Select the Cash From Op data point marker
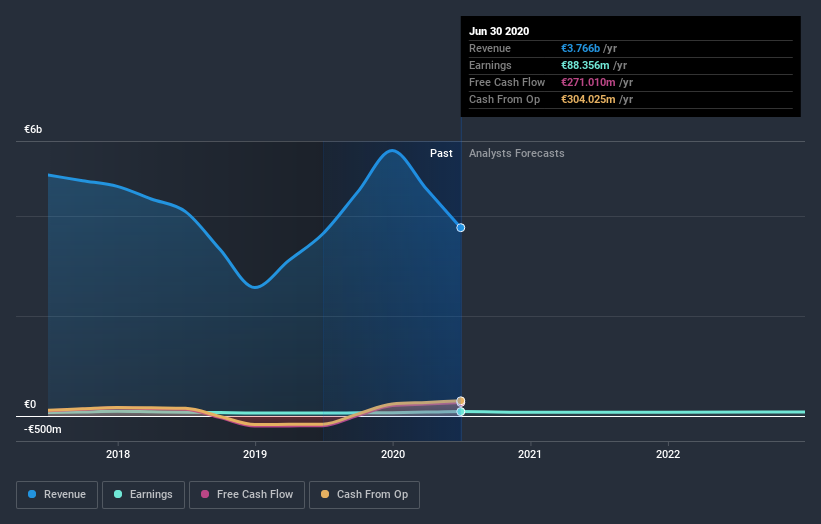The height and width of the screenshot is (524, 821). 461,401
